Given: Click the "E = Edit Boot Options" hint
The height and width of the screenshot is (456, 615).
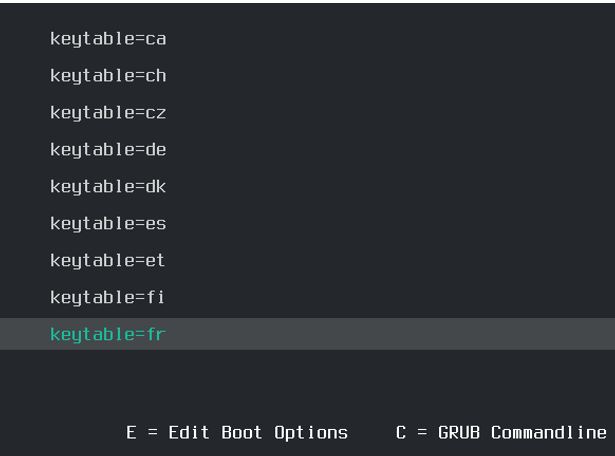Looking at the screenshot, I should (x=237, y=433).
